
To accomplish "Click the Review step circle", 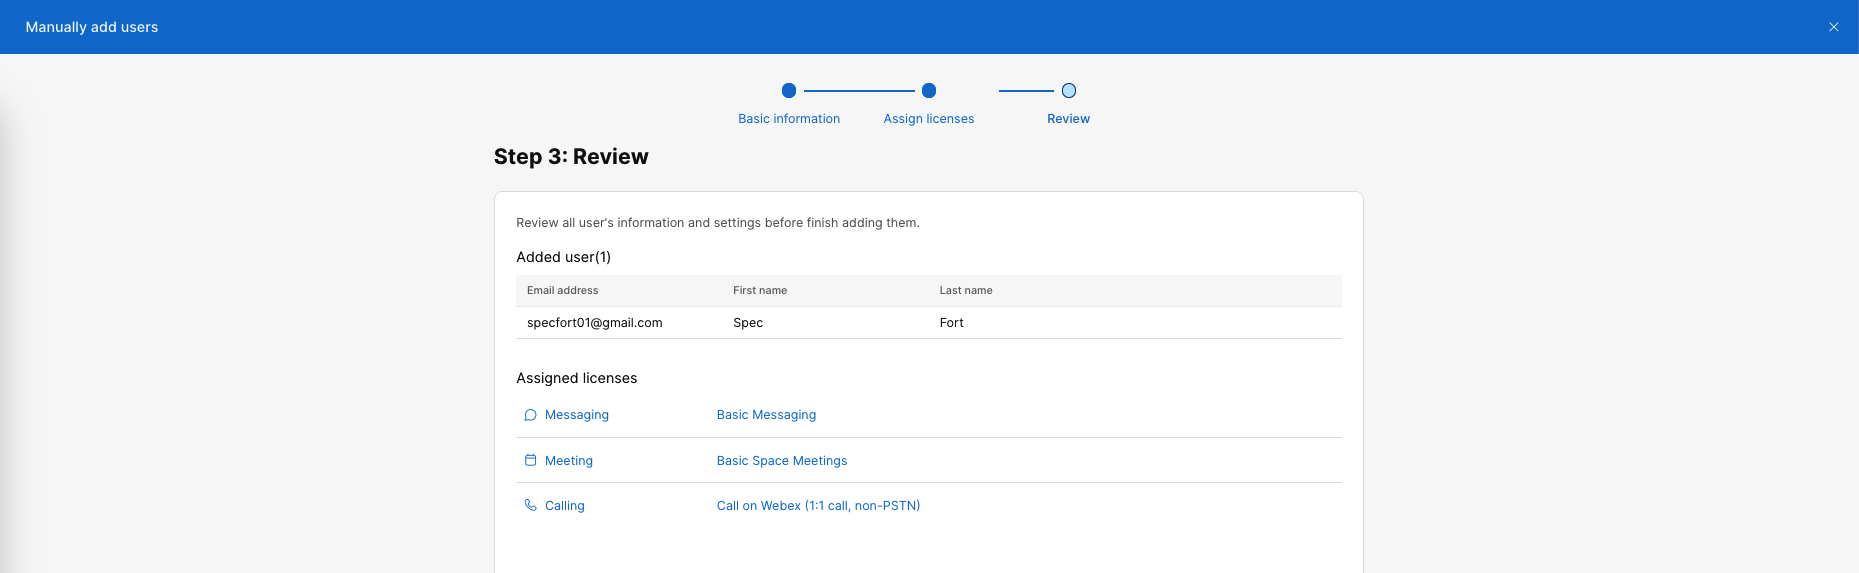I will click(x=1069, y=91).
